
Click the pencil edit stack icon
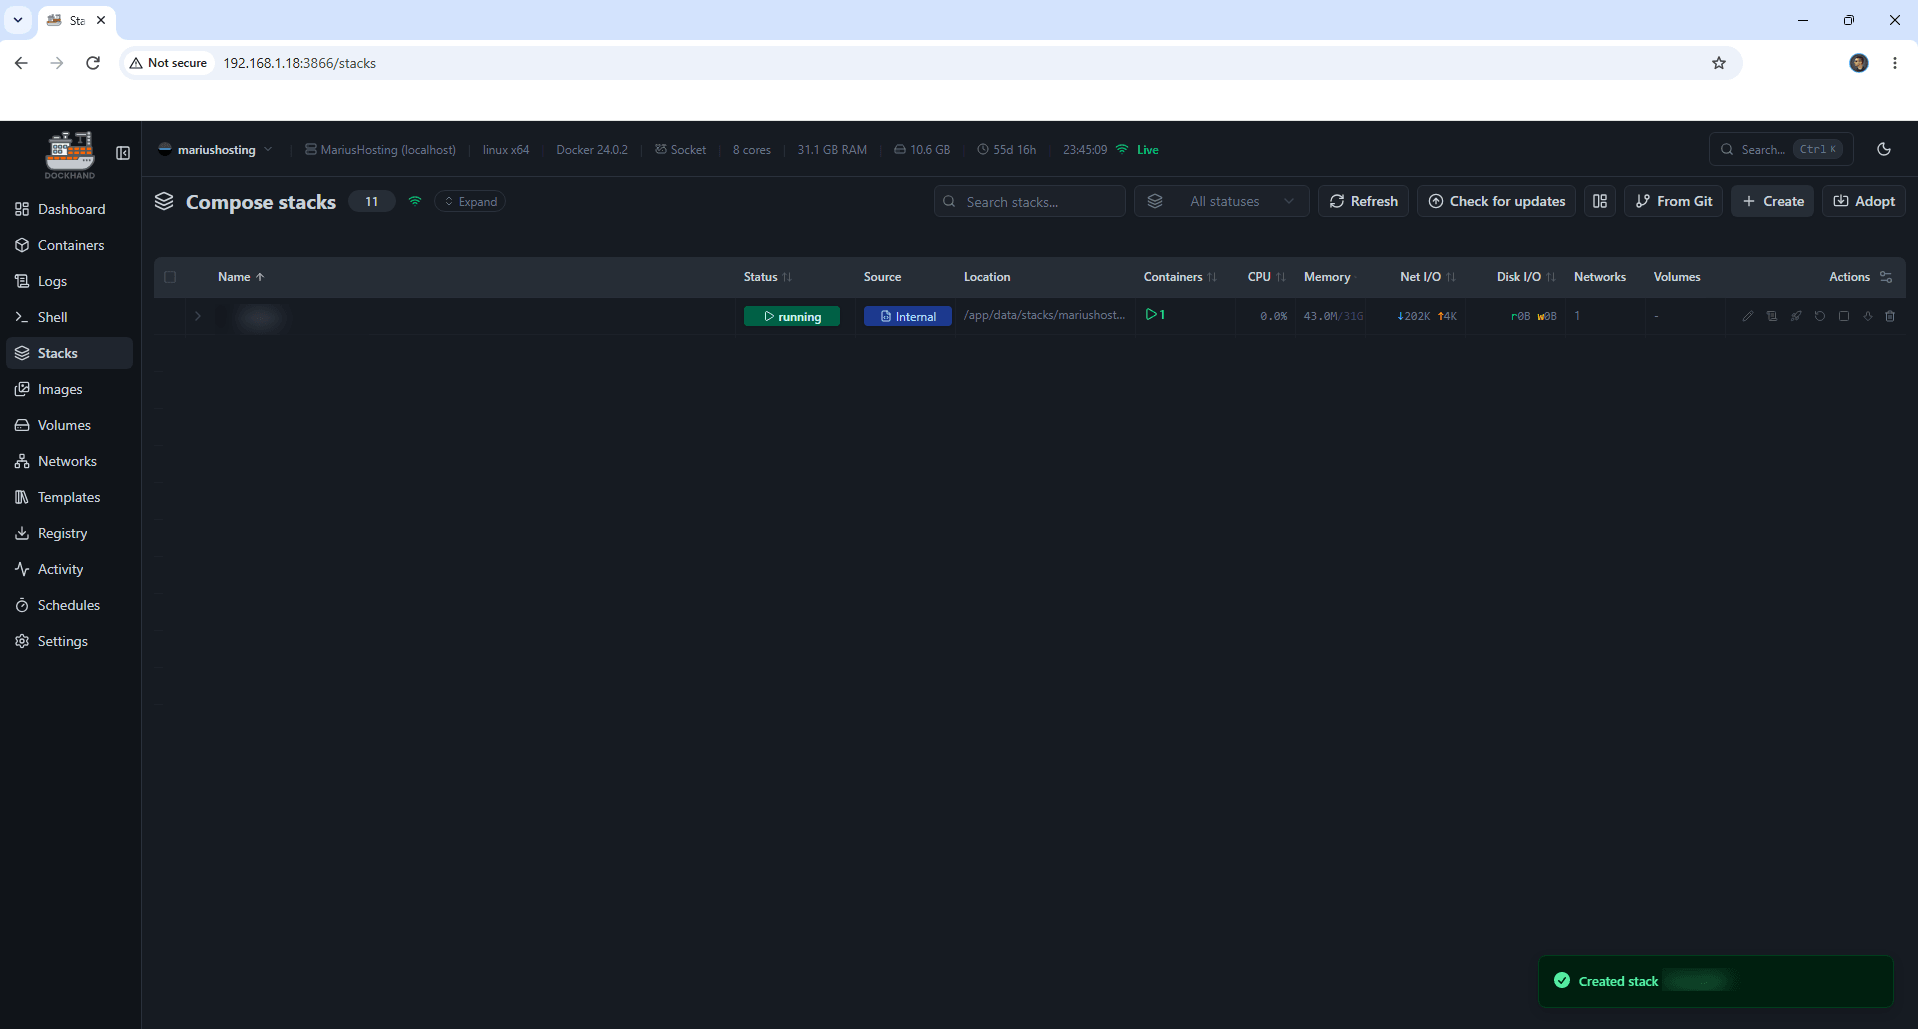(1747, 316)
